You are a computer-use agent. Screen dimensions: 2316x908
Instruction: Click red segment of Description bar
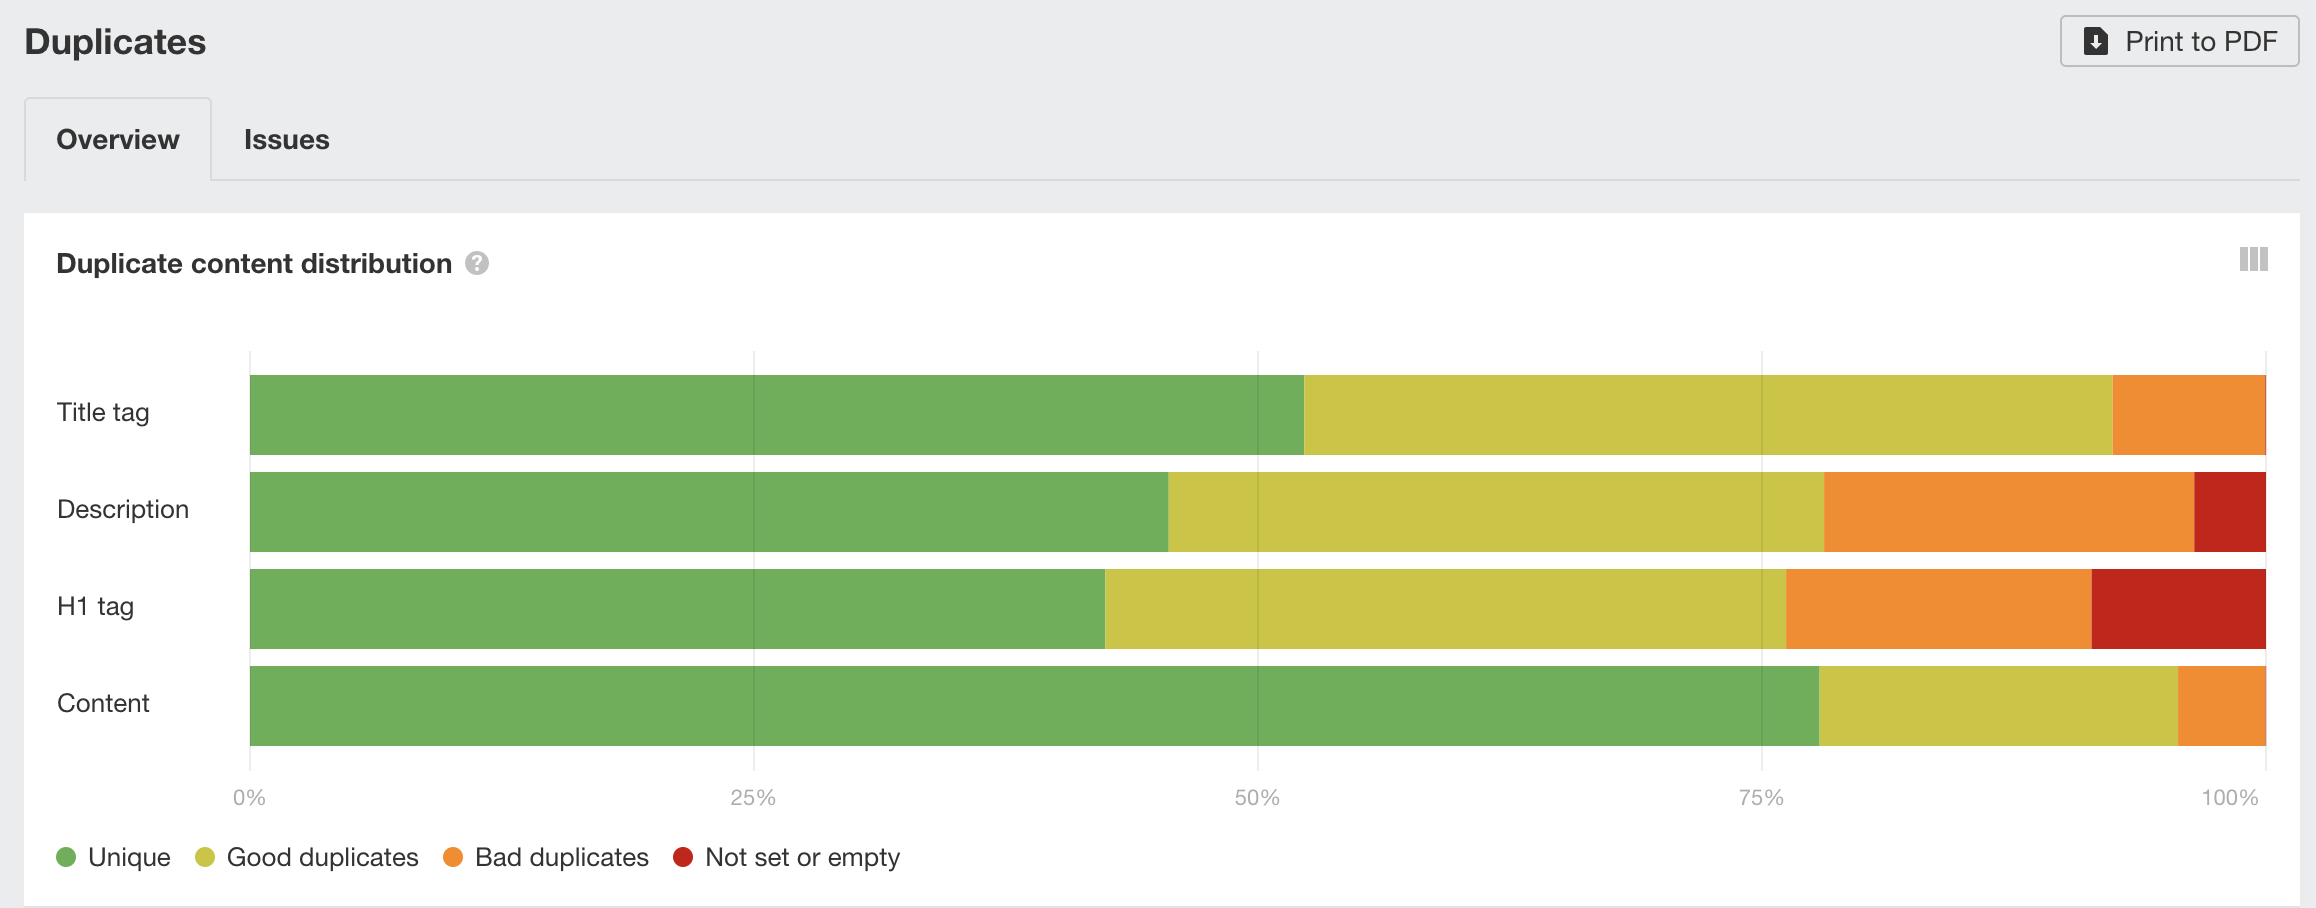pyautogui.click(x=2229, y=512)
